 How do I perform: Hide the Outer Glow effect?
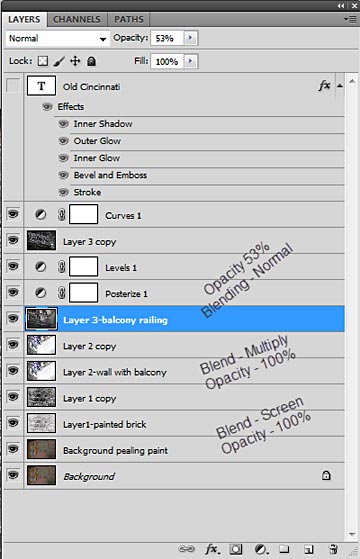(63, 141)
